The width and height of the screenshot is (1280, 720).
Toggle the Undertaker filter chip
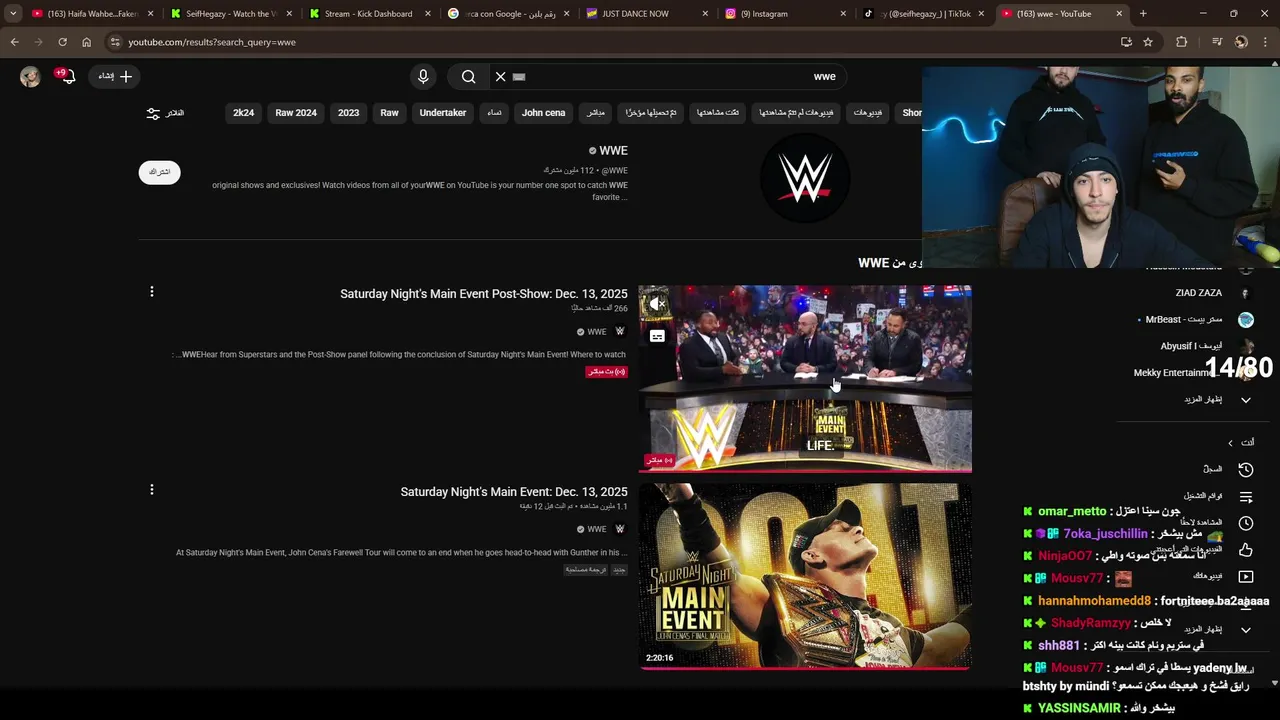pyautogui.click(x=443, y=113)
